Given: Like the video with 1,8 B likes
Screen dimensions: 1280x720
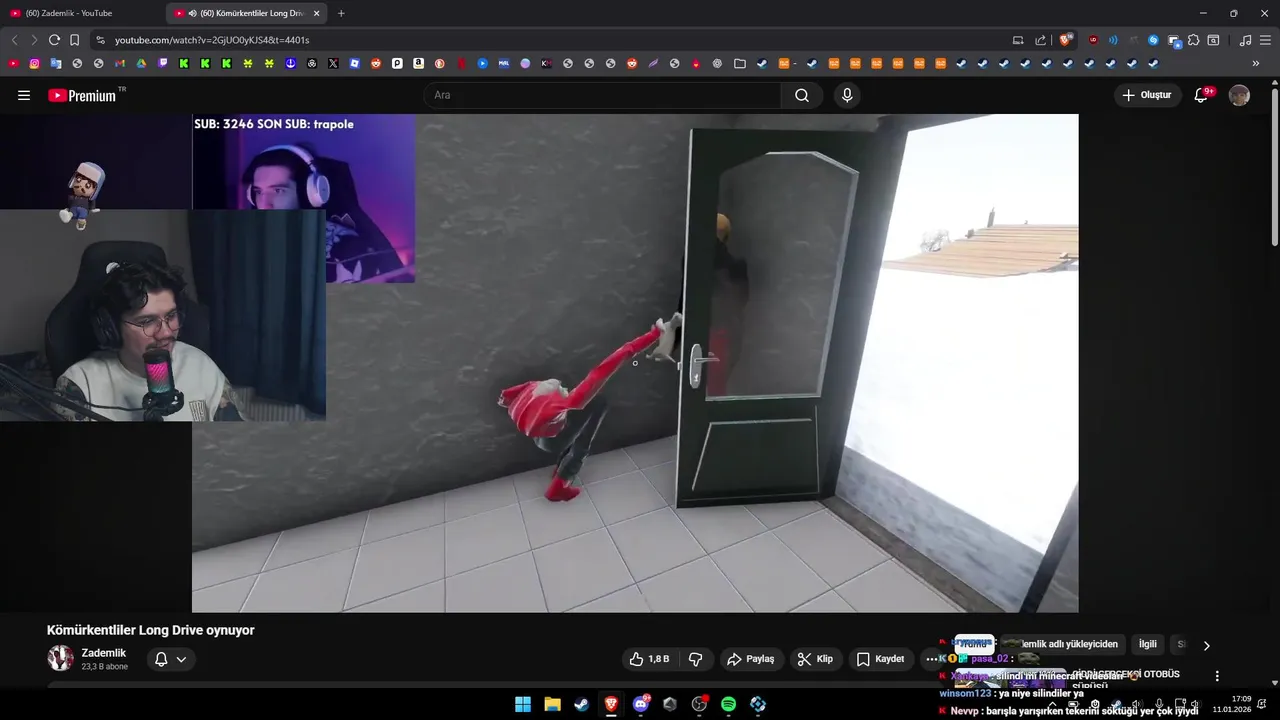Looking at the screenshot, I should 648,659.
